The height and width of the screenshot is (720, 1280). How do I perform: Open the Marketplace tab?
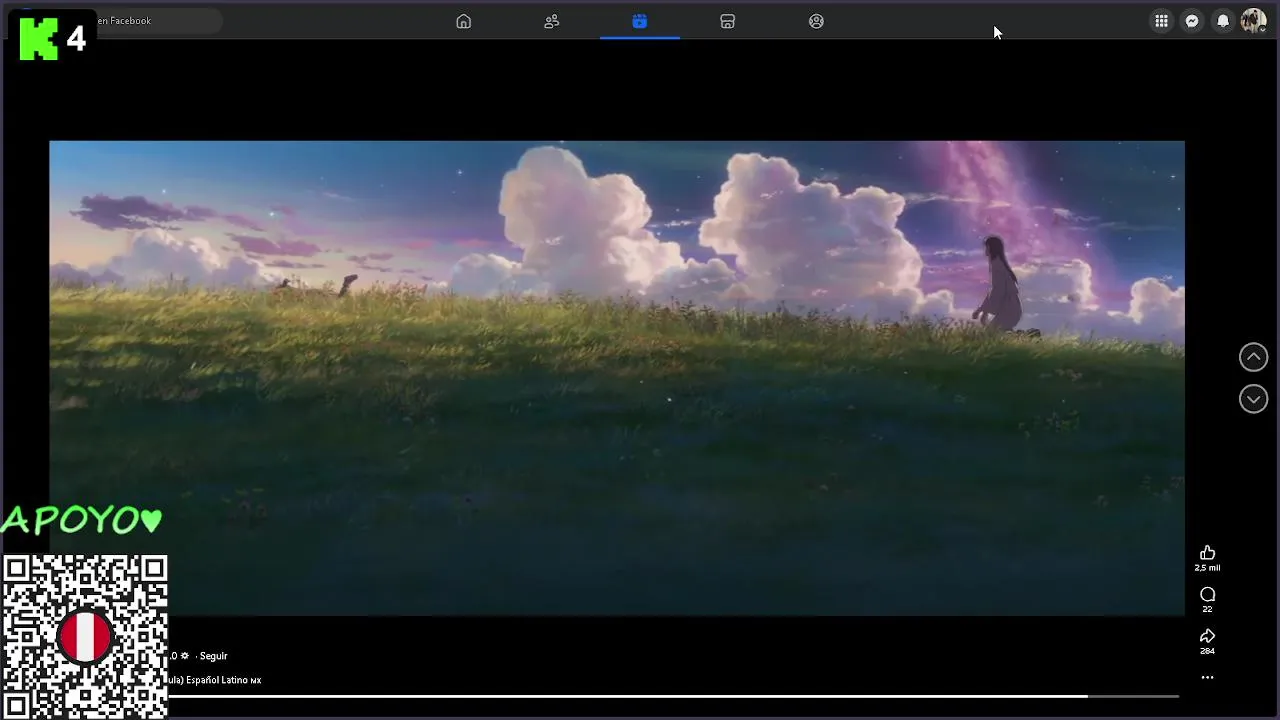pos(728,21)
